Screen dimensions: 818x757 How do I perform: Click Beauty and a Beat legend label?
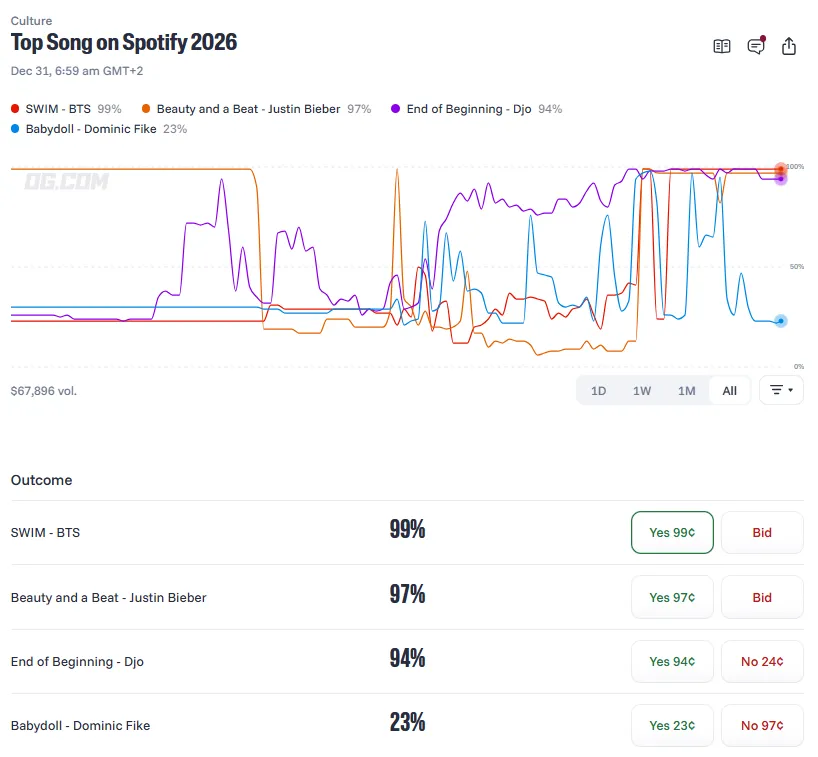point(248,109)
